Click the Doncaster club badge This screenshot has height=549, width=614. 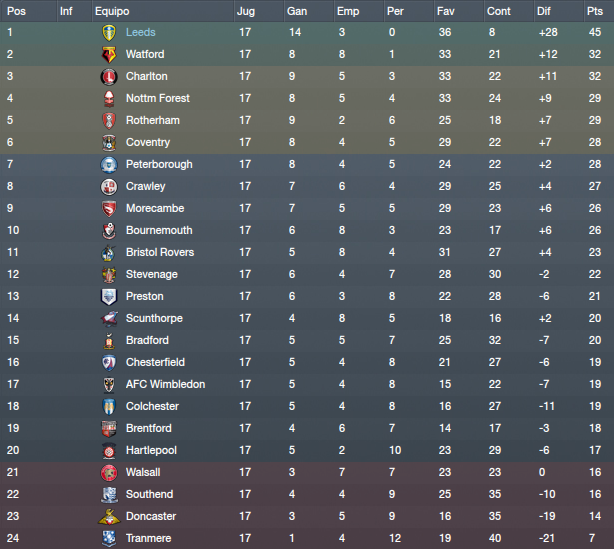[x=109, y=516]
